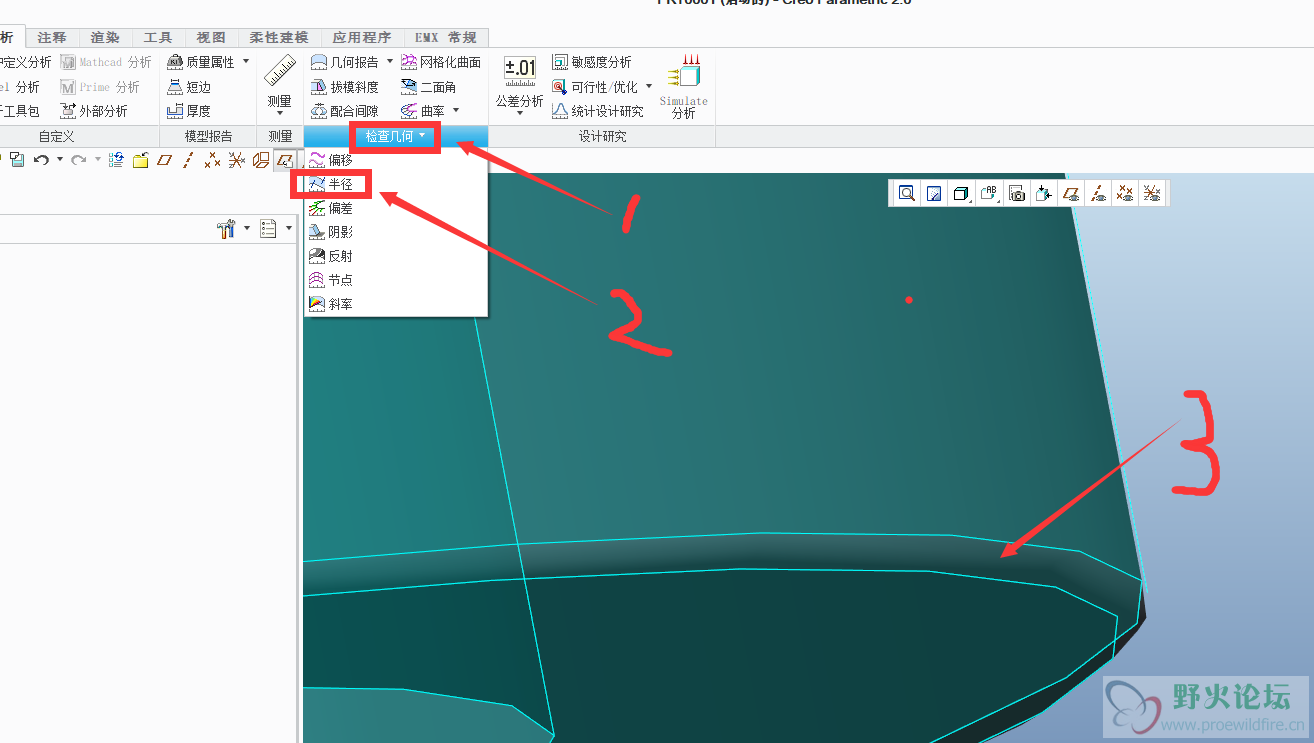The width and height of the screenshot is (1314, 743).
Task: Click the 曲率 curvature tool
Action: (x=423, y=111)
